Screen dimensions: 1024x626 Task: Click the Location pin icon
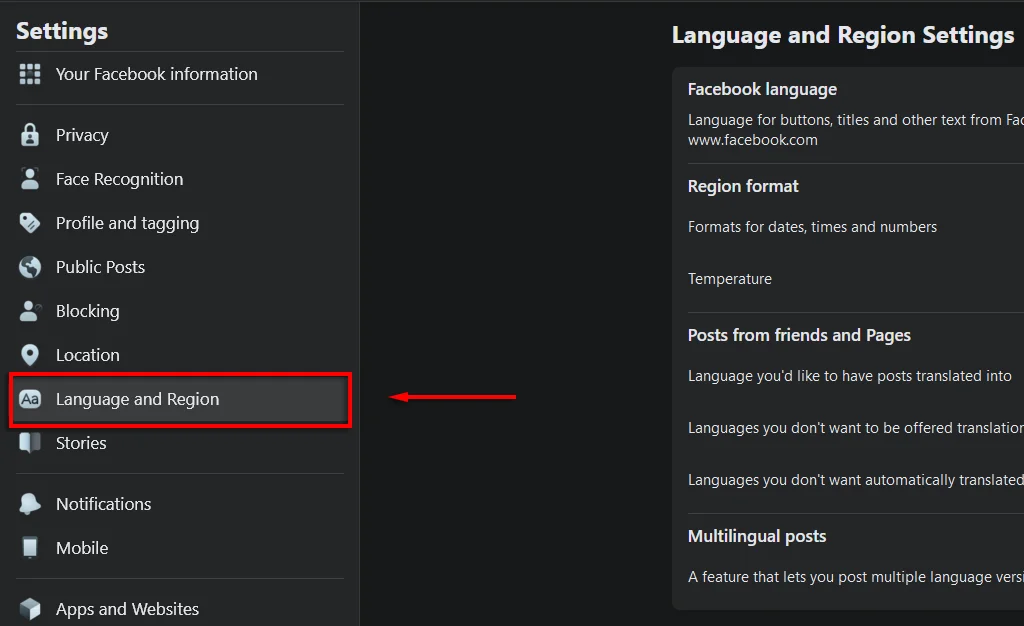click(30, 355)
